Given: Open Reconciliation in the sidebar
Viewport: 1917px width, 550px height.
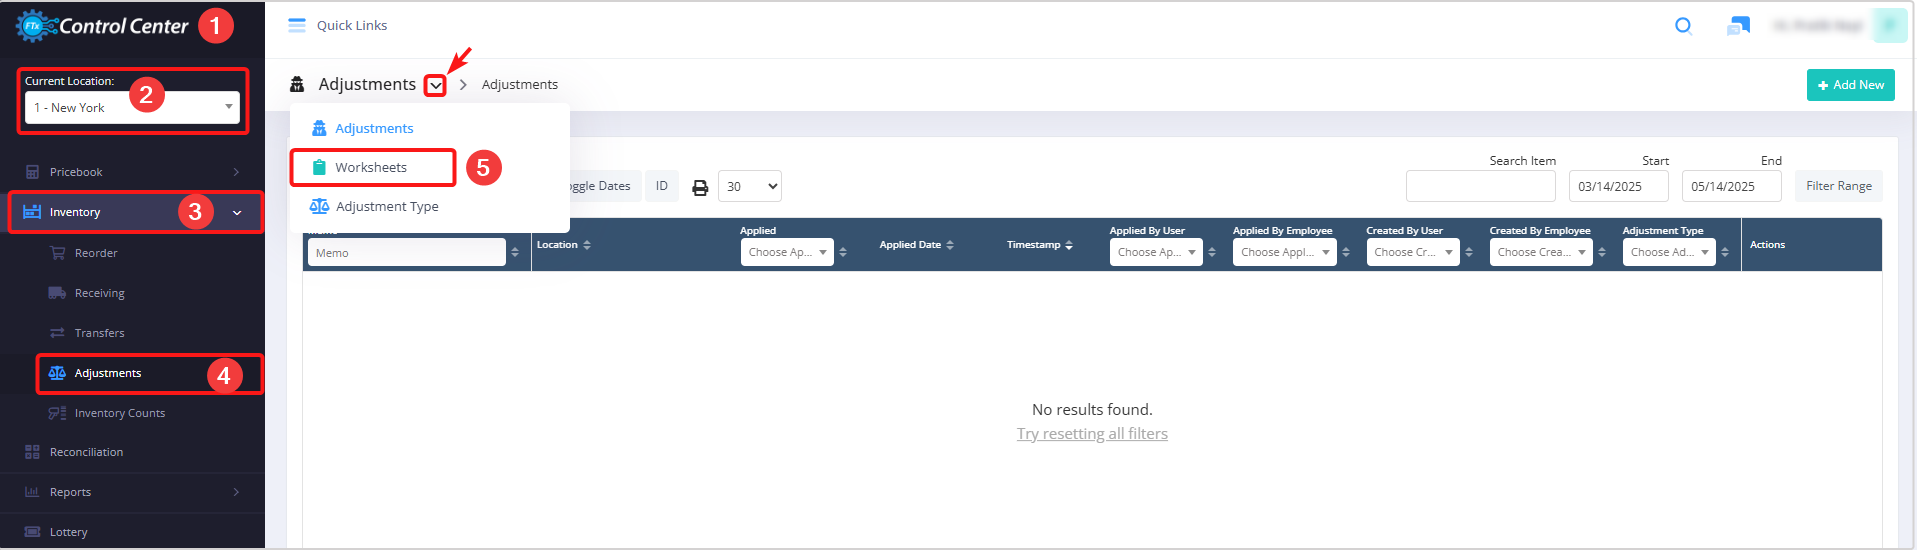Looking at the screenshot, I should pos(87,452).
